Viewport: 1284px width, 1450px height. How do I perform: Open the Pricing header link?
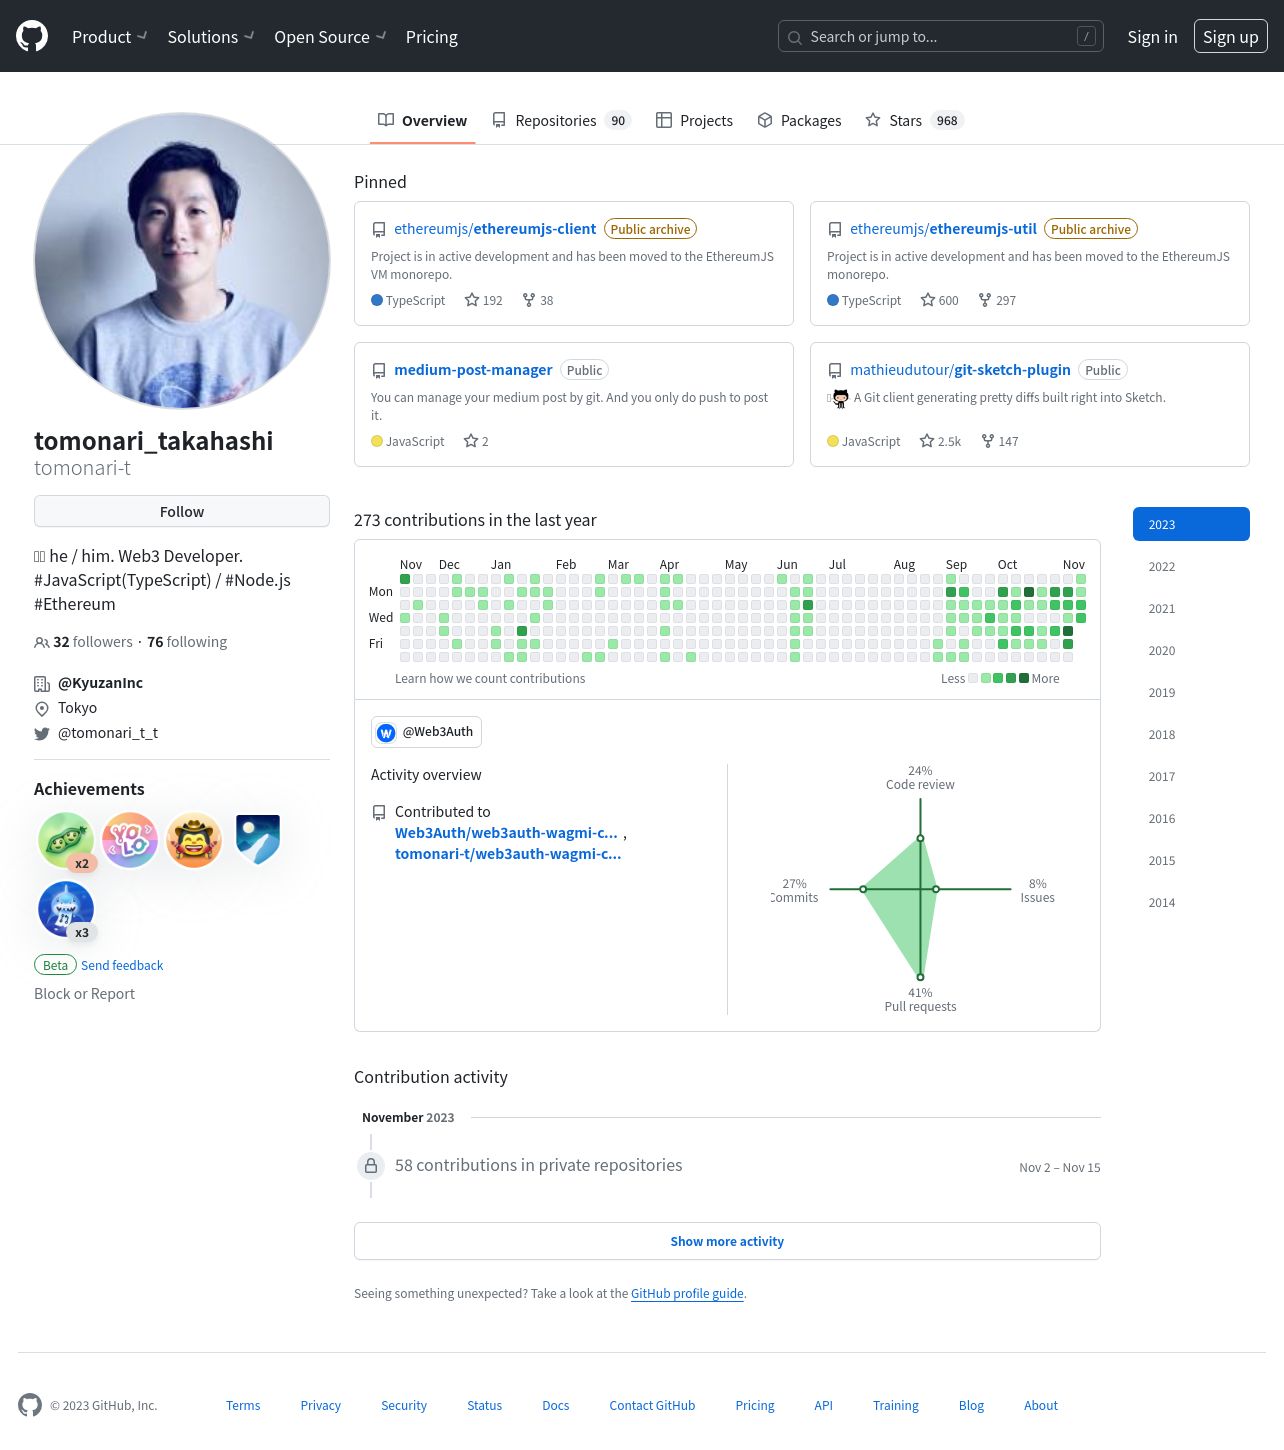click(432, 37)
